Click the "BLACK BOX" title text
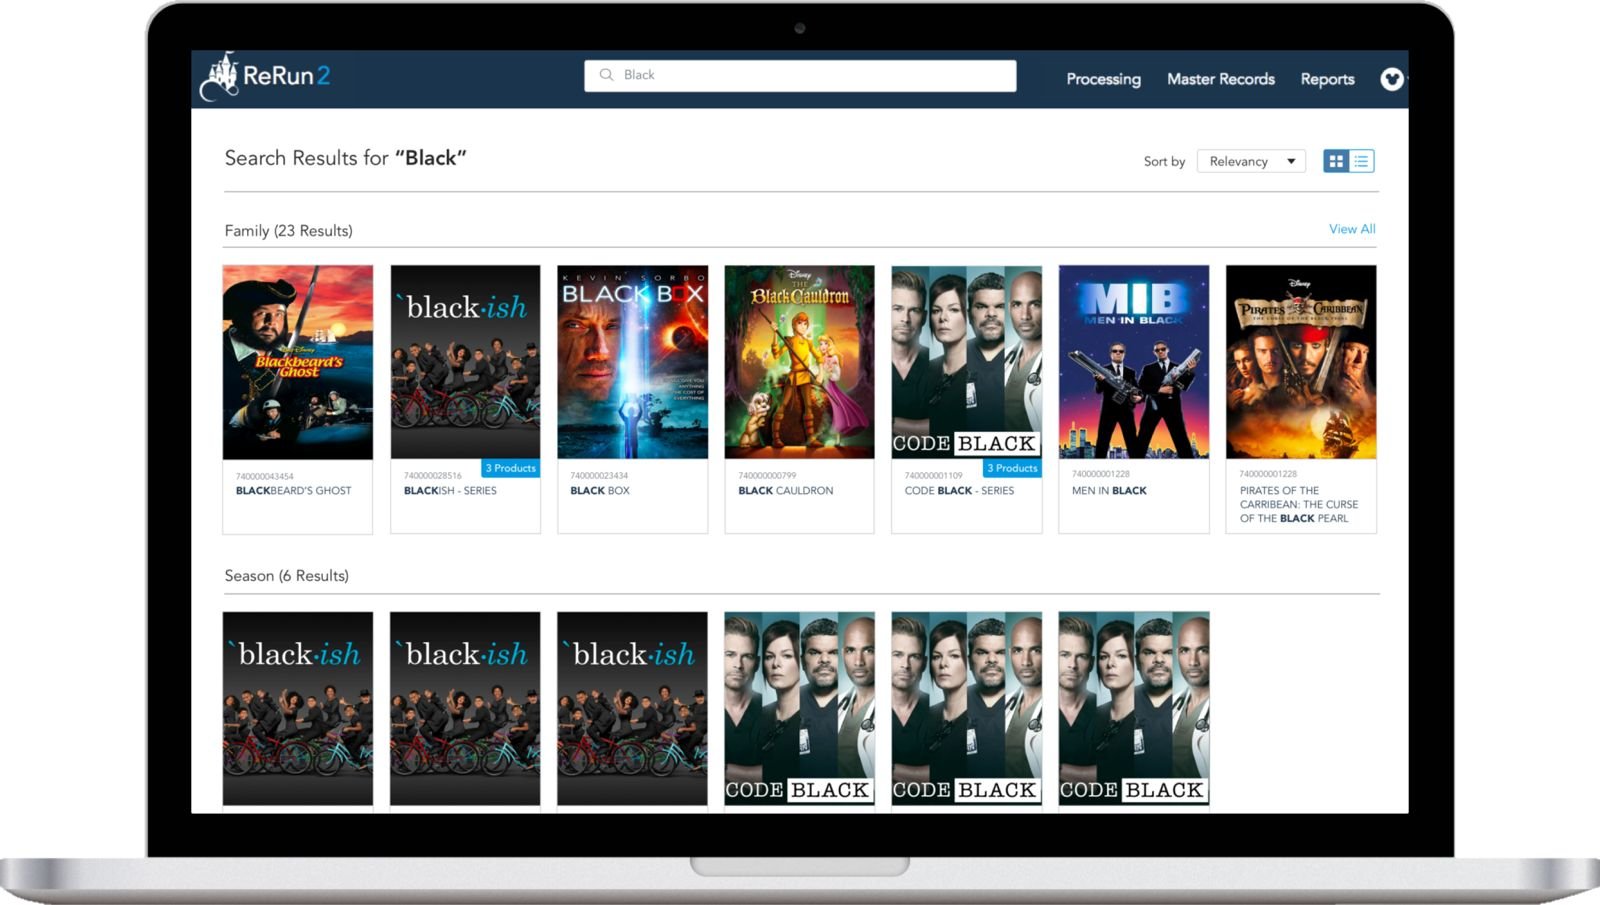Viewport: 1600px width, 905px height. pyautogui.click(x=600, y=491)
